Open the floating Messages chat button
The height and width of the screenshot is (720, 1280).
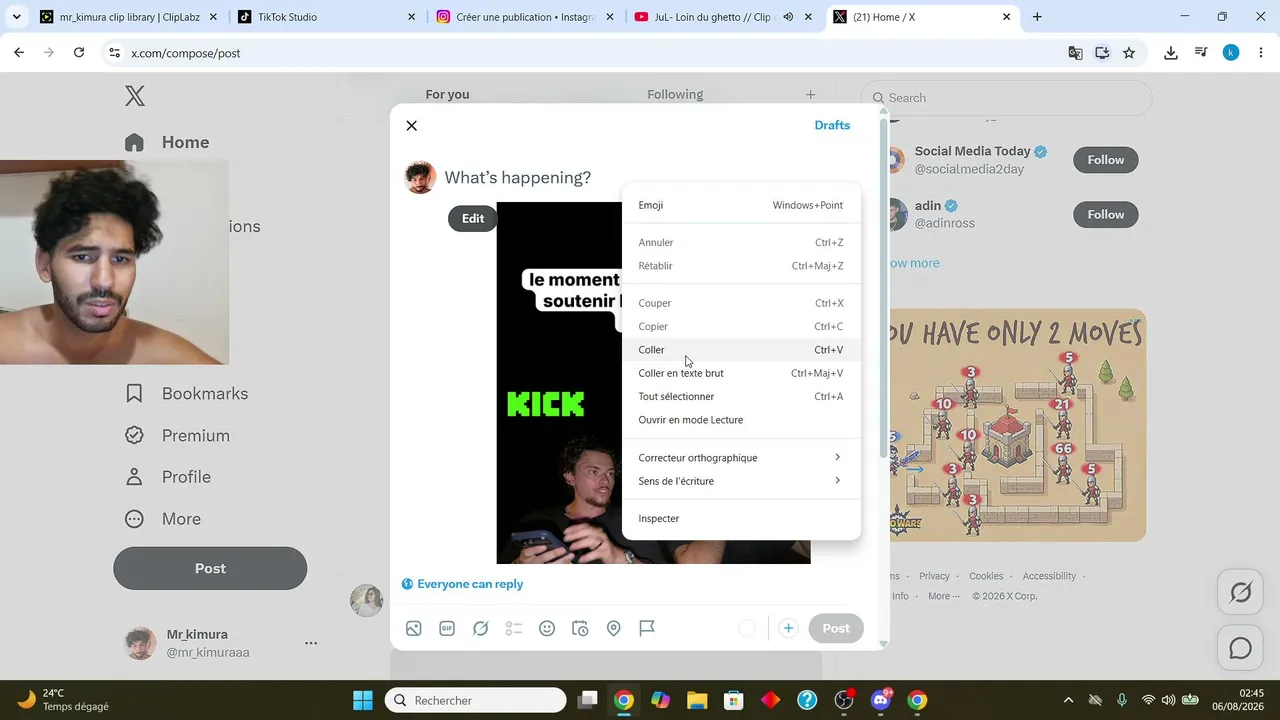[1241, 648]
